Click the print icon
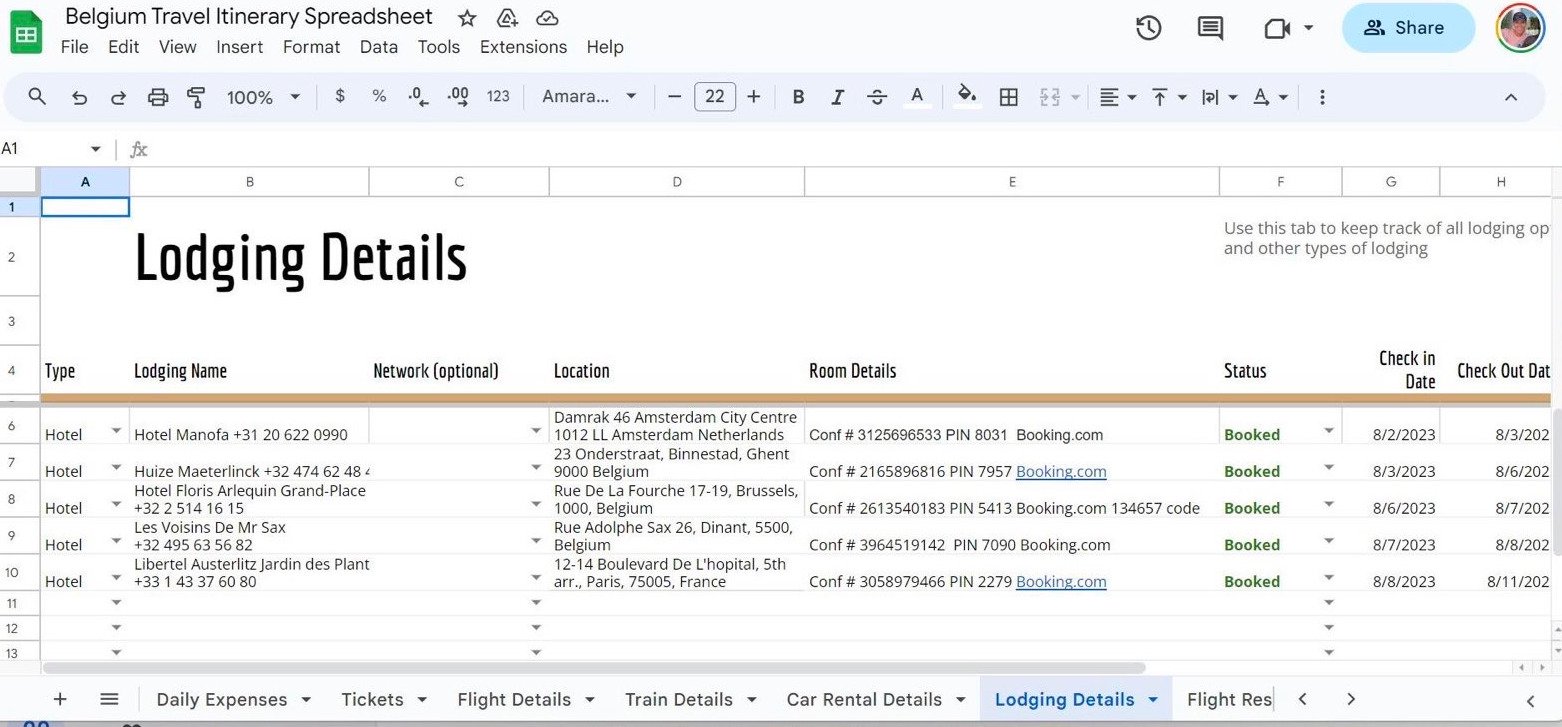The image size is (1562, 727). tap(158, 97)
